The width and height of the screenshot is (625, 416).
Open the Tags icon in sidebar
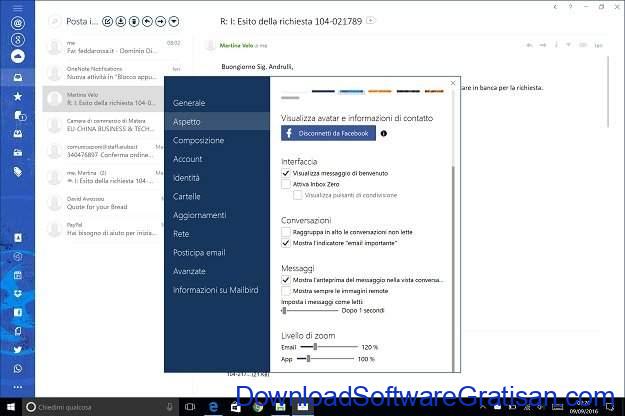point(18,172)
